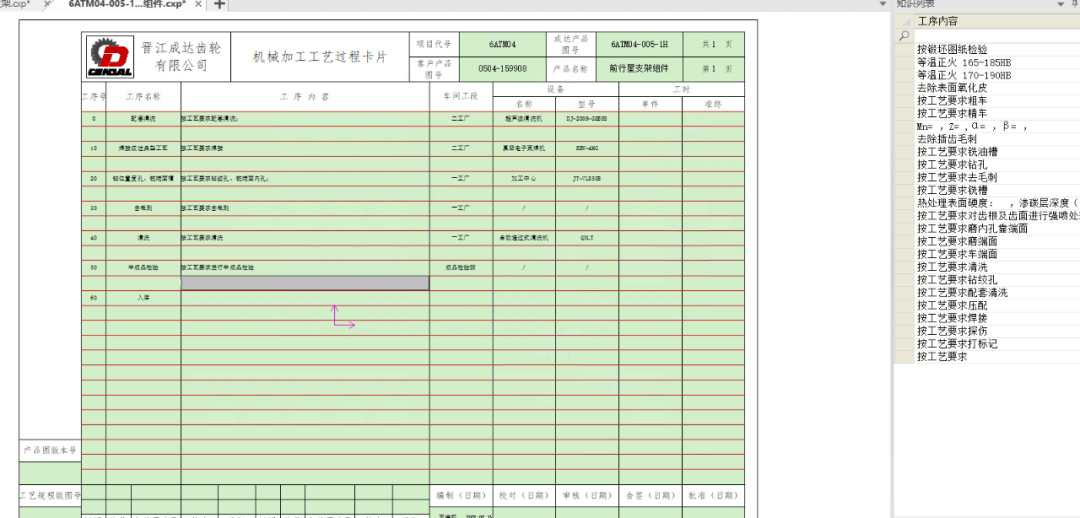The height and width of the screenshot is (518, 1080).
Task: Pin the 知识列表 panel with the pushpin icon
Action: coord(1073,4)
